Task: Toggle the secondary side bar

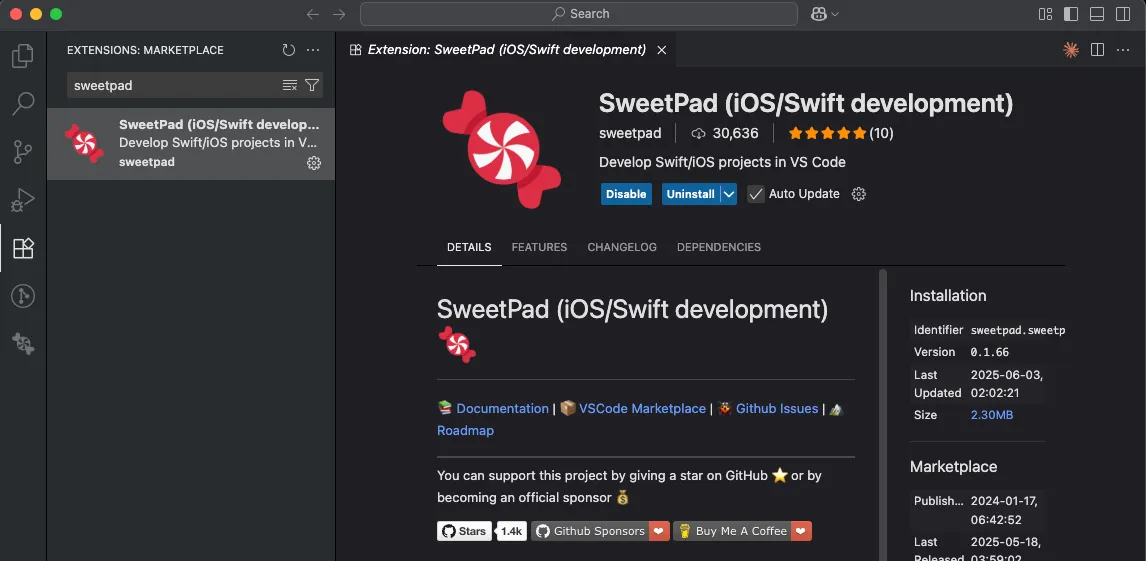Action: pyautogui.click(x=1122, y=14)
